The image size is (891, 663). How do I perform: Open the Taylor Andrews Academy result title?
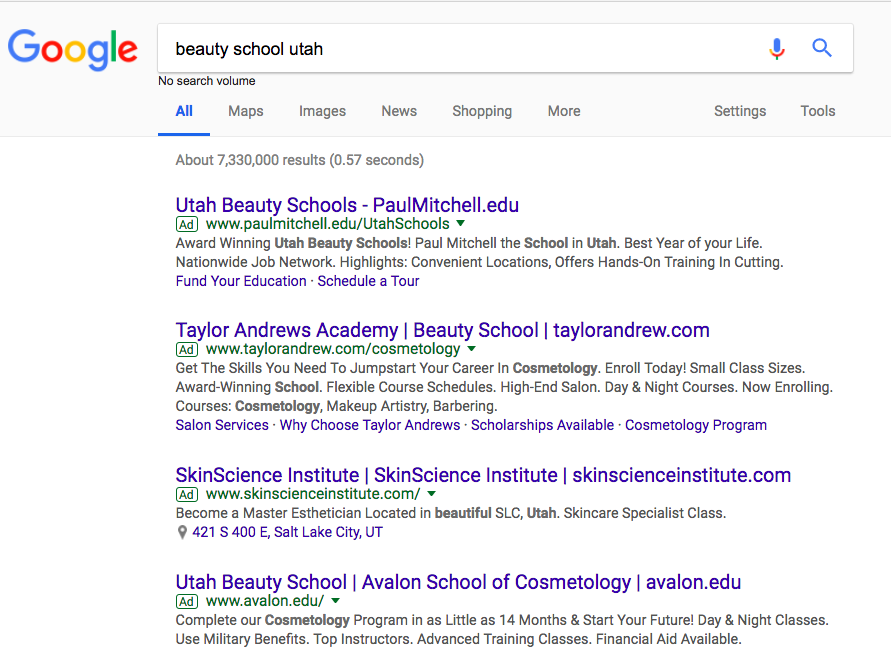(x=443, y=330)
